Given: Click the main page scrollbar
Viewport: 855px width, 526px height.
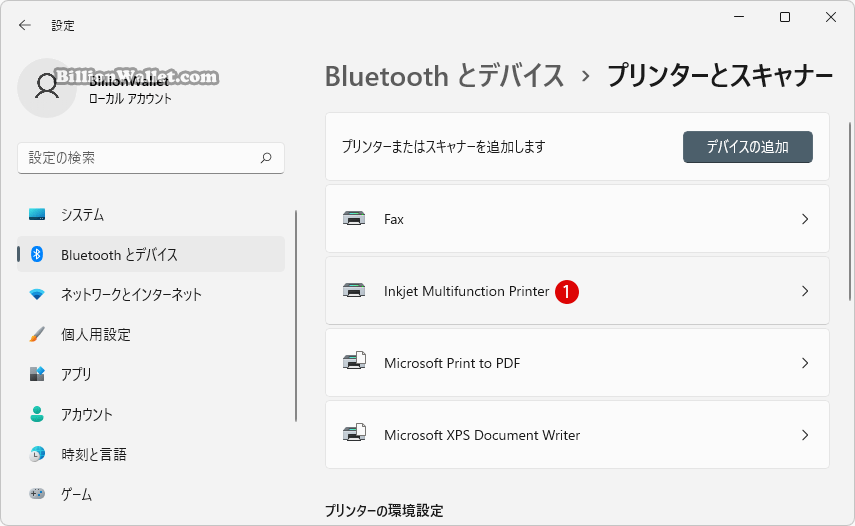Looking at the screenshot, I should tap(850, 211).
